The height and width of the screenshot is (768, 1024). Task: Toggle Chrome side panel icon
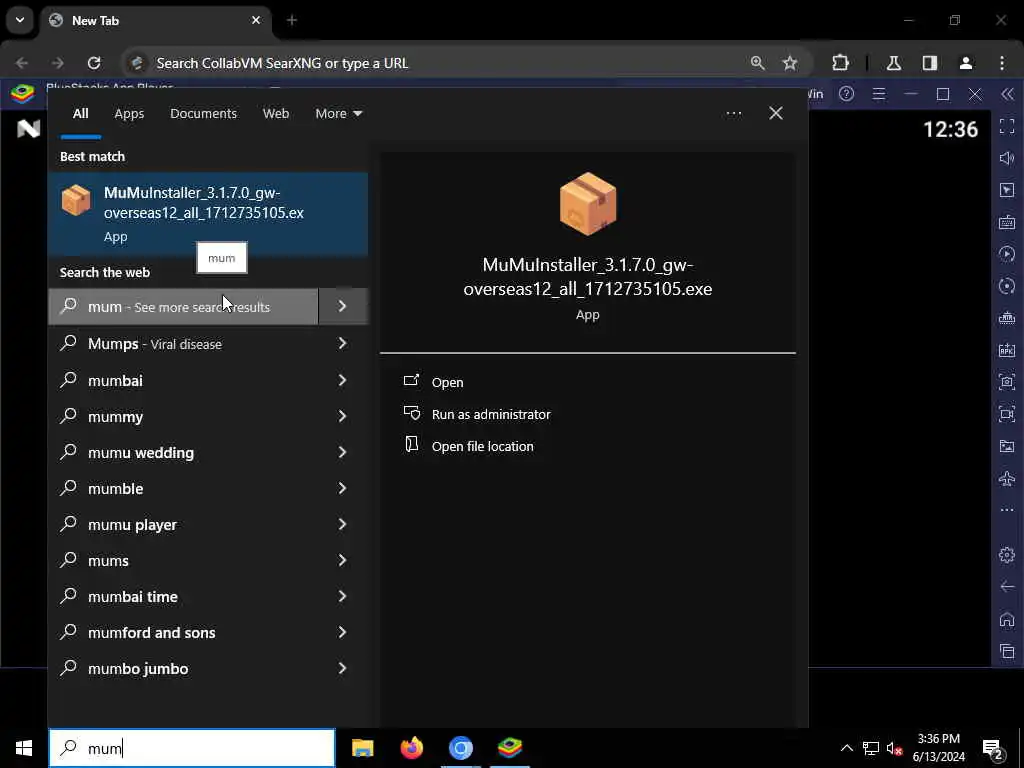click(x=930, y=63)
